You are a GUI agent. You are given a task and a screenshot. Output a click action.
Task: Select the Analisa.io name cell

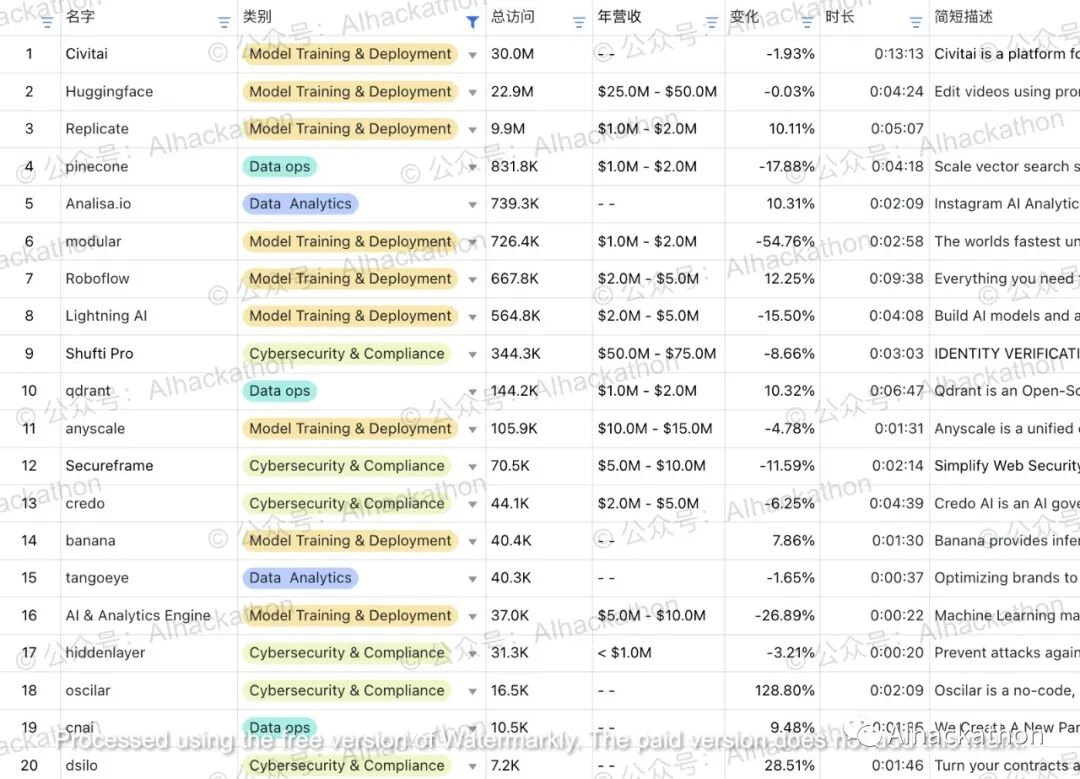[149, 203]
